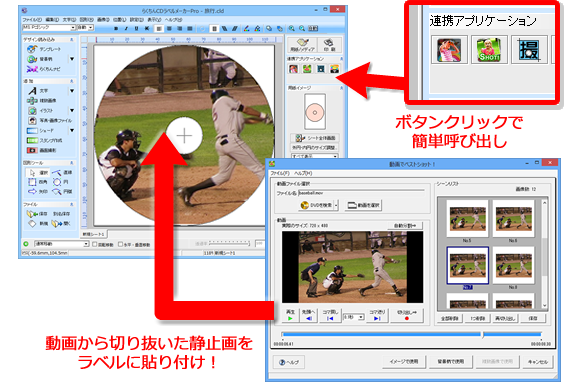Click the zoom-in magnifier in the toolbar
This screenshot has height=387, width=582.
292,28
